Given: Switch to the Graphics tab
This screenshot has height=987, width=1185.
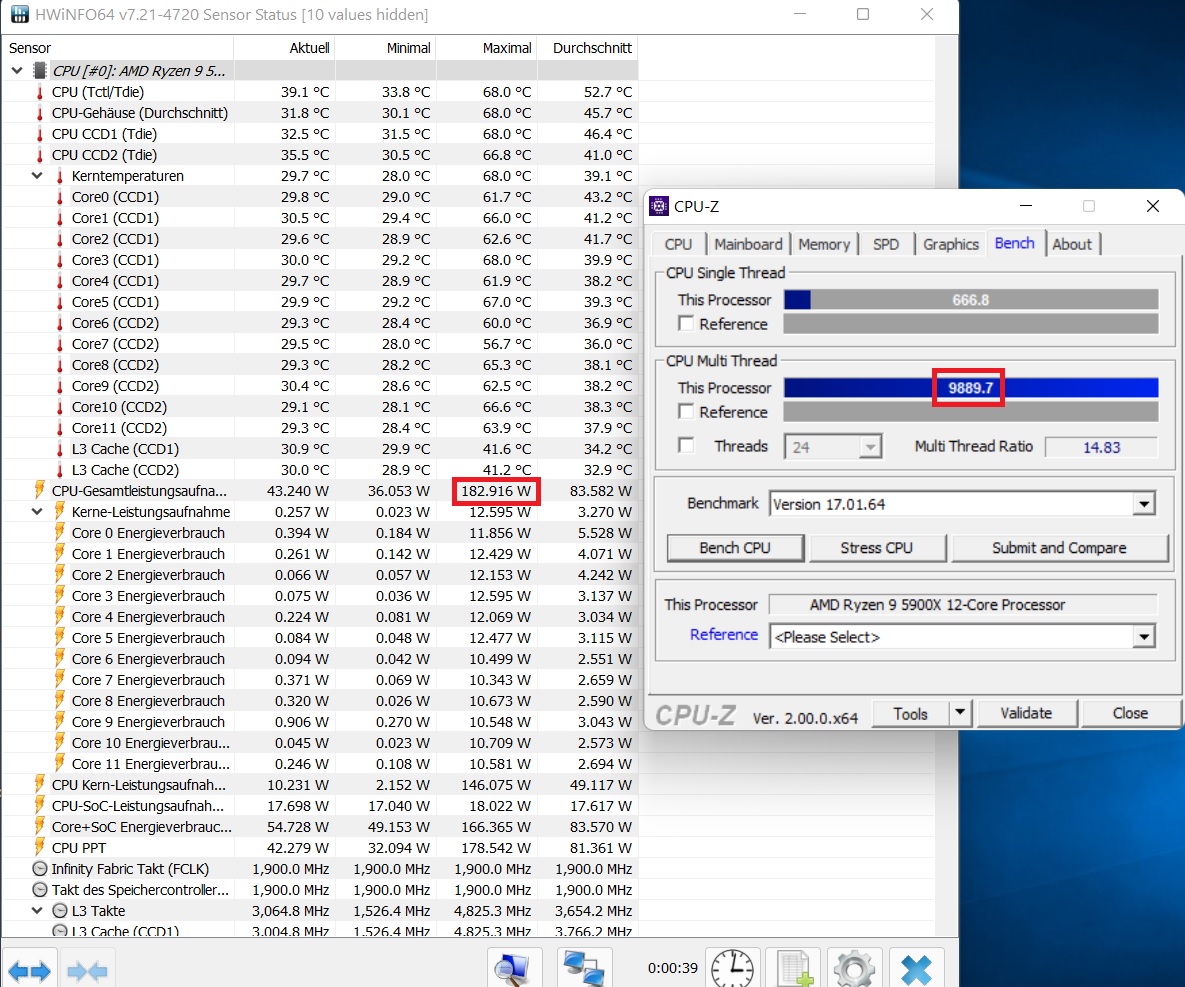Looking at the screenshot, I should tap(951, 245).
